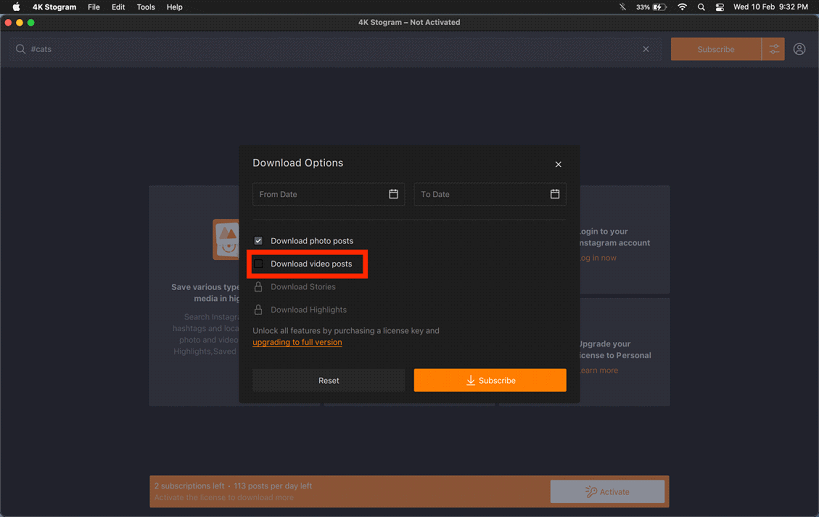The width and height of the screenshot is (819, 517).
Task: Open the Tools menu
Action: pos(146,7)
